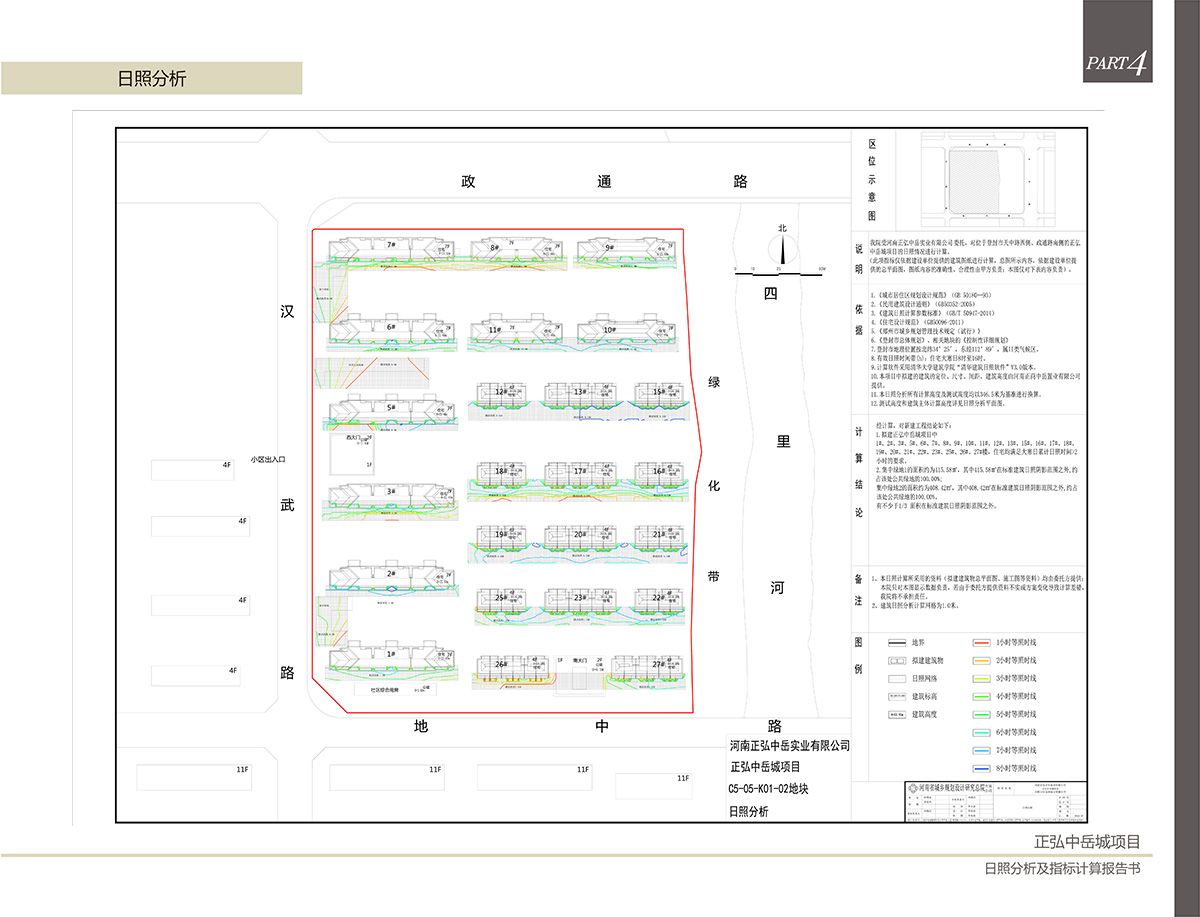Click the 西大门 west gate building
The height and width of the screenshot is (917, 1200).
tap(352, 452)
